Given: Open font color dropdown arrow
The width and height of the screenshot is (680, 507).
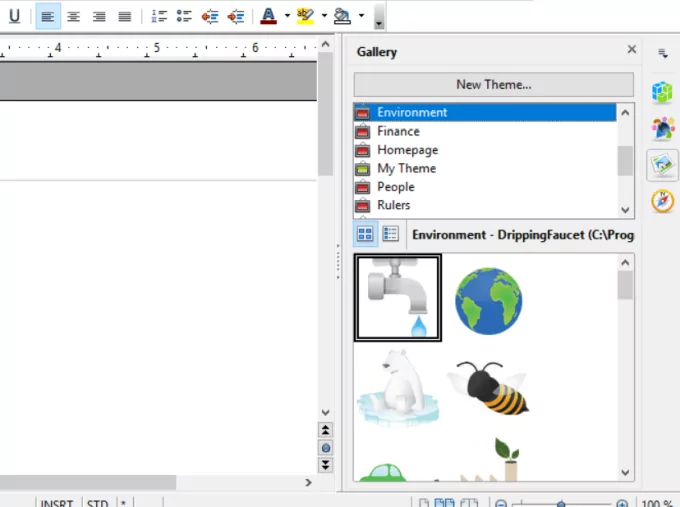Looking at the screenshot, I should click(x=287, y=16).
